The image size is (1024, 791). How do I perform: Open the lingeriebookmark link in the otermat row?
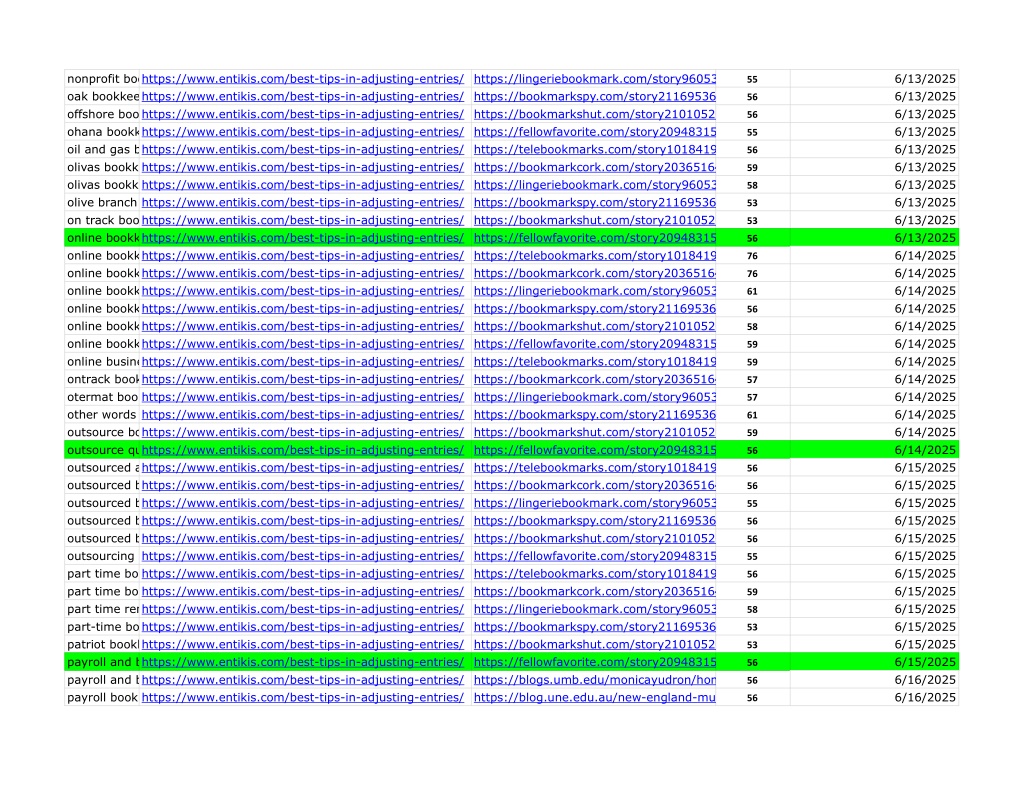point(594,396)
